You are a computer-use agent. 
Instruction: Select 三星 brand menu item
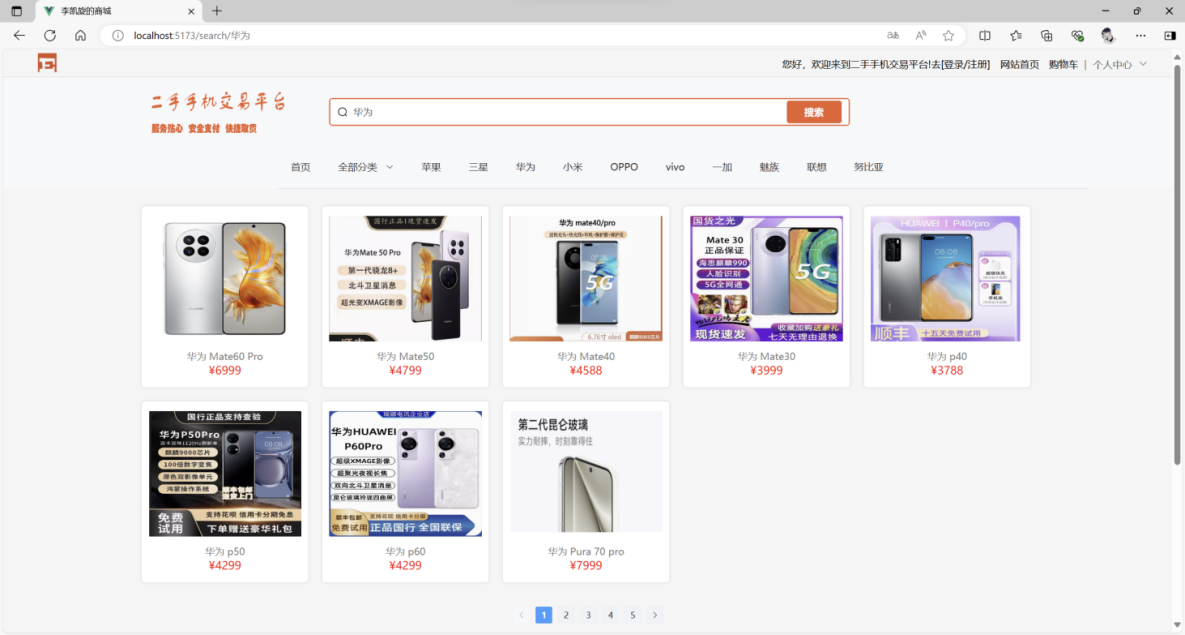(x=478, y=167)
